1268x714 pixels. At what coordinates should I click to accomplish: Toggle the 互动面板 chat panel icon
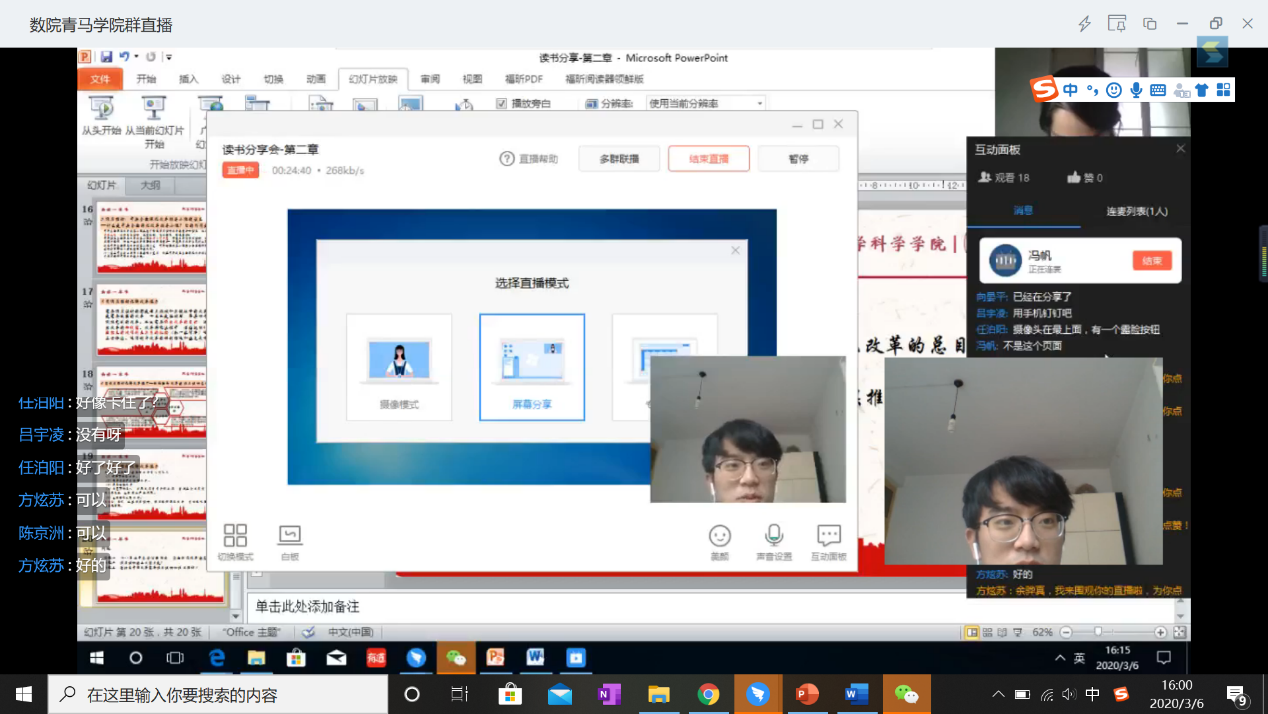(x=828, y=536)
